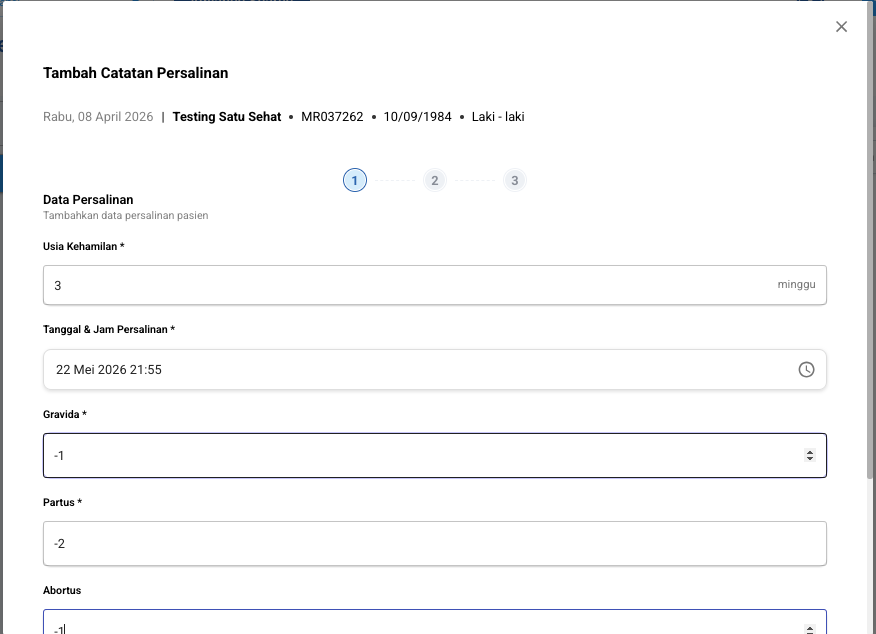Click the dialog's vertical scrollbar
Viewport: 876px width, 634px height.
point(871,300)
